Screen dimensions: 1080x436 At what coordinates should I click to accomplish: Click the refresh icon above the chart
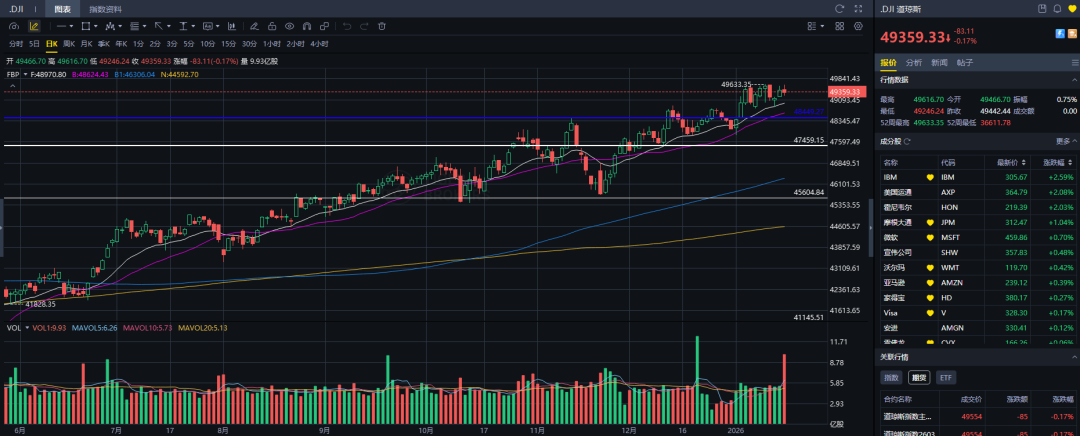pos(839,8)
